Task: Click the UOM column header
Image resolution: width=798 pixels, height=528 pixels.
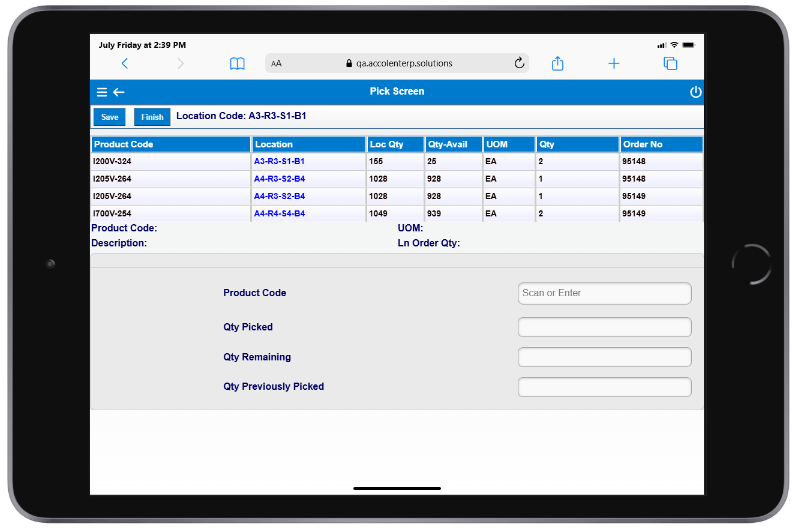Action: pyautogui.click(x=509, y=145)
